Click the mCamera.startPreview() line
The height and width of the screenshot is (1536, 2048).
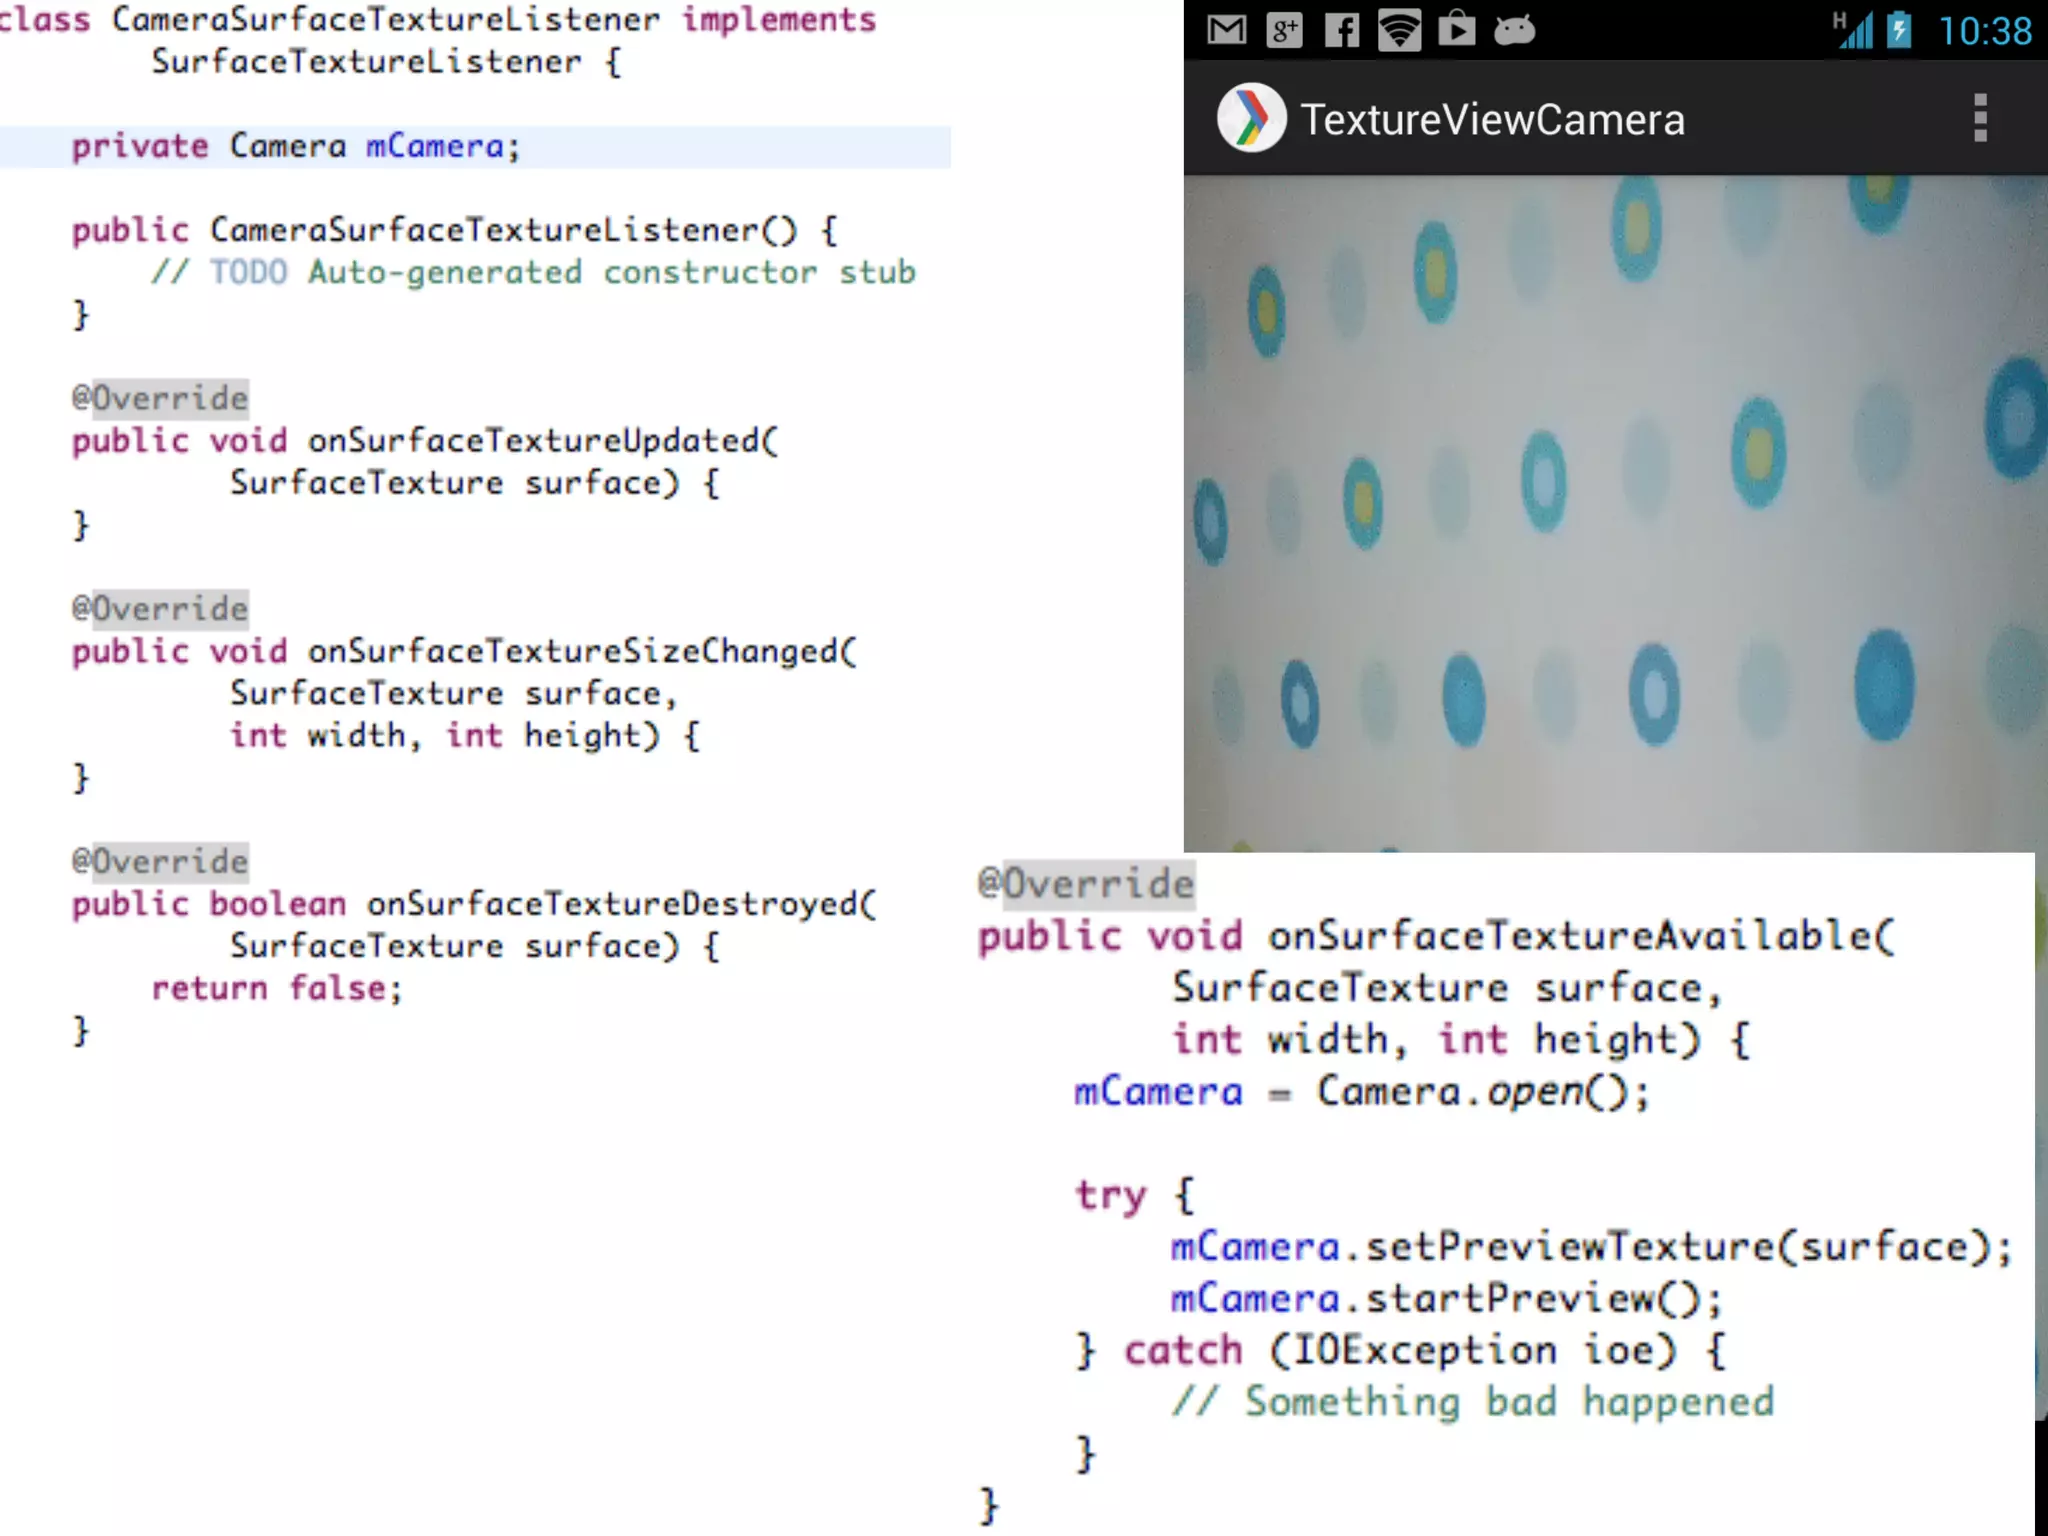point(1446,1299)
